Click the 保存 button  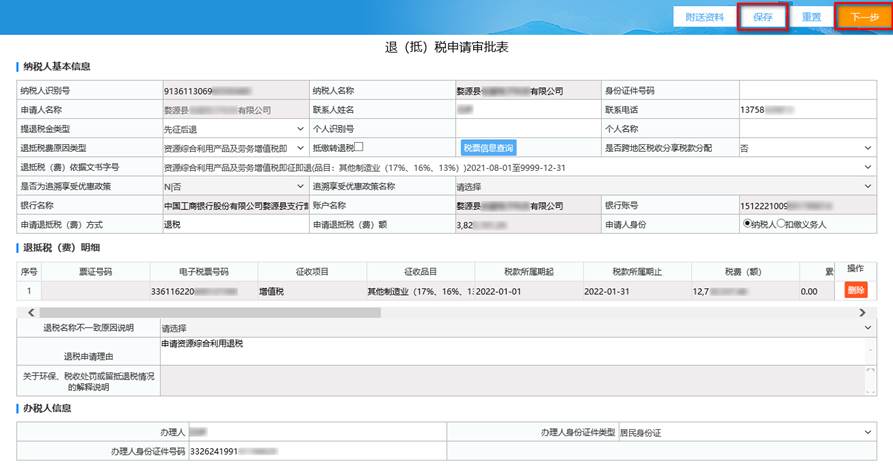click(x=762, y=17)
